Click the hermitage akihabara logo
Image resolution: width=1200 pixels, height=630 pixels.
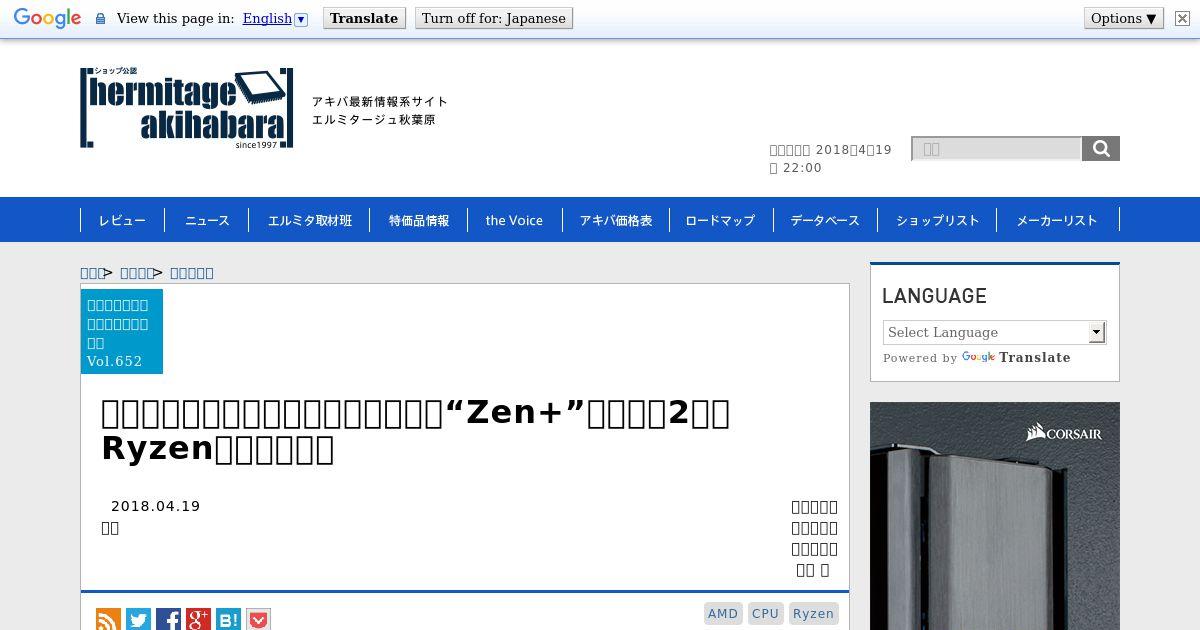tap(187, 108)
